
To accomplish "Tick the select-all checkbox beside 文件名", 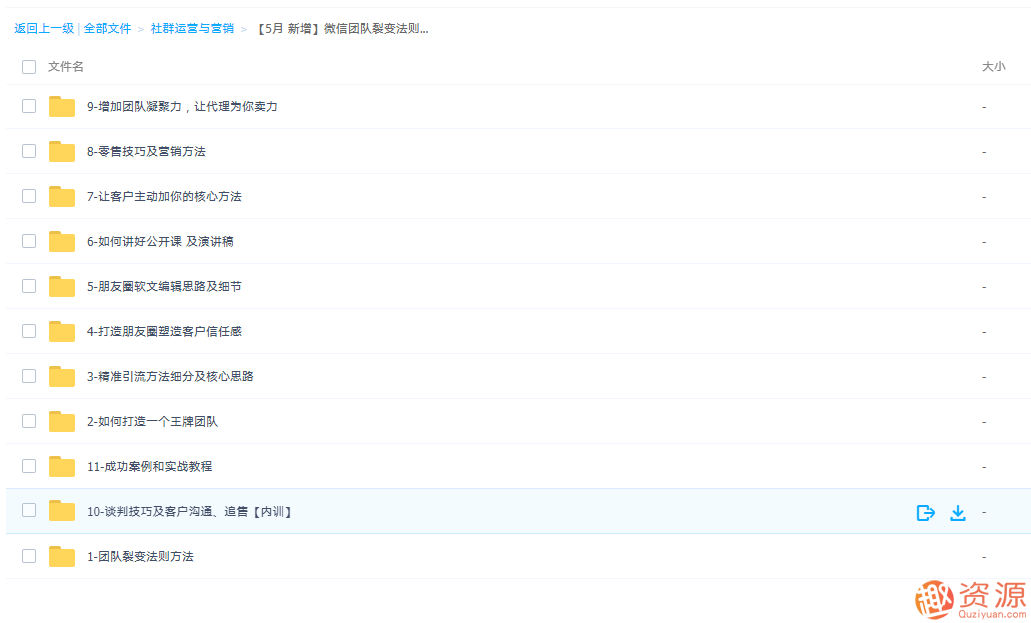I will [29, 66].
